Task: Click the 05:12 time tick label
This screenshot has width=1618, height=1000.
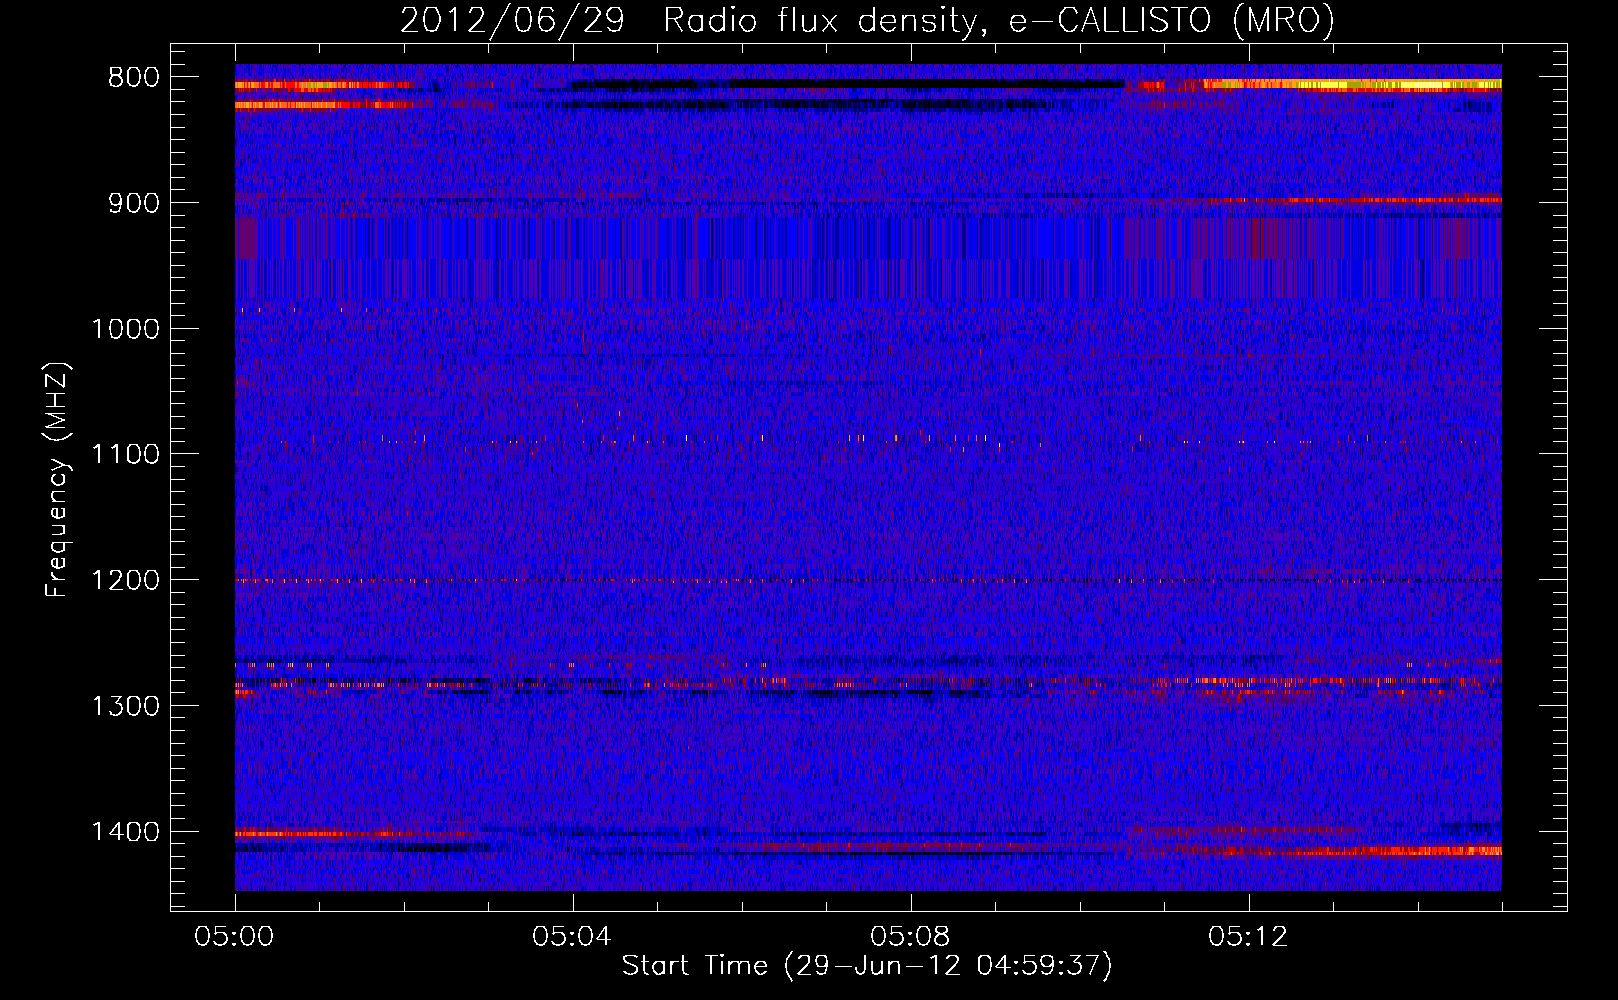Action: (x=1248, y=937)
